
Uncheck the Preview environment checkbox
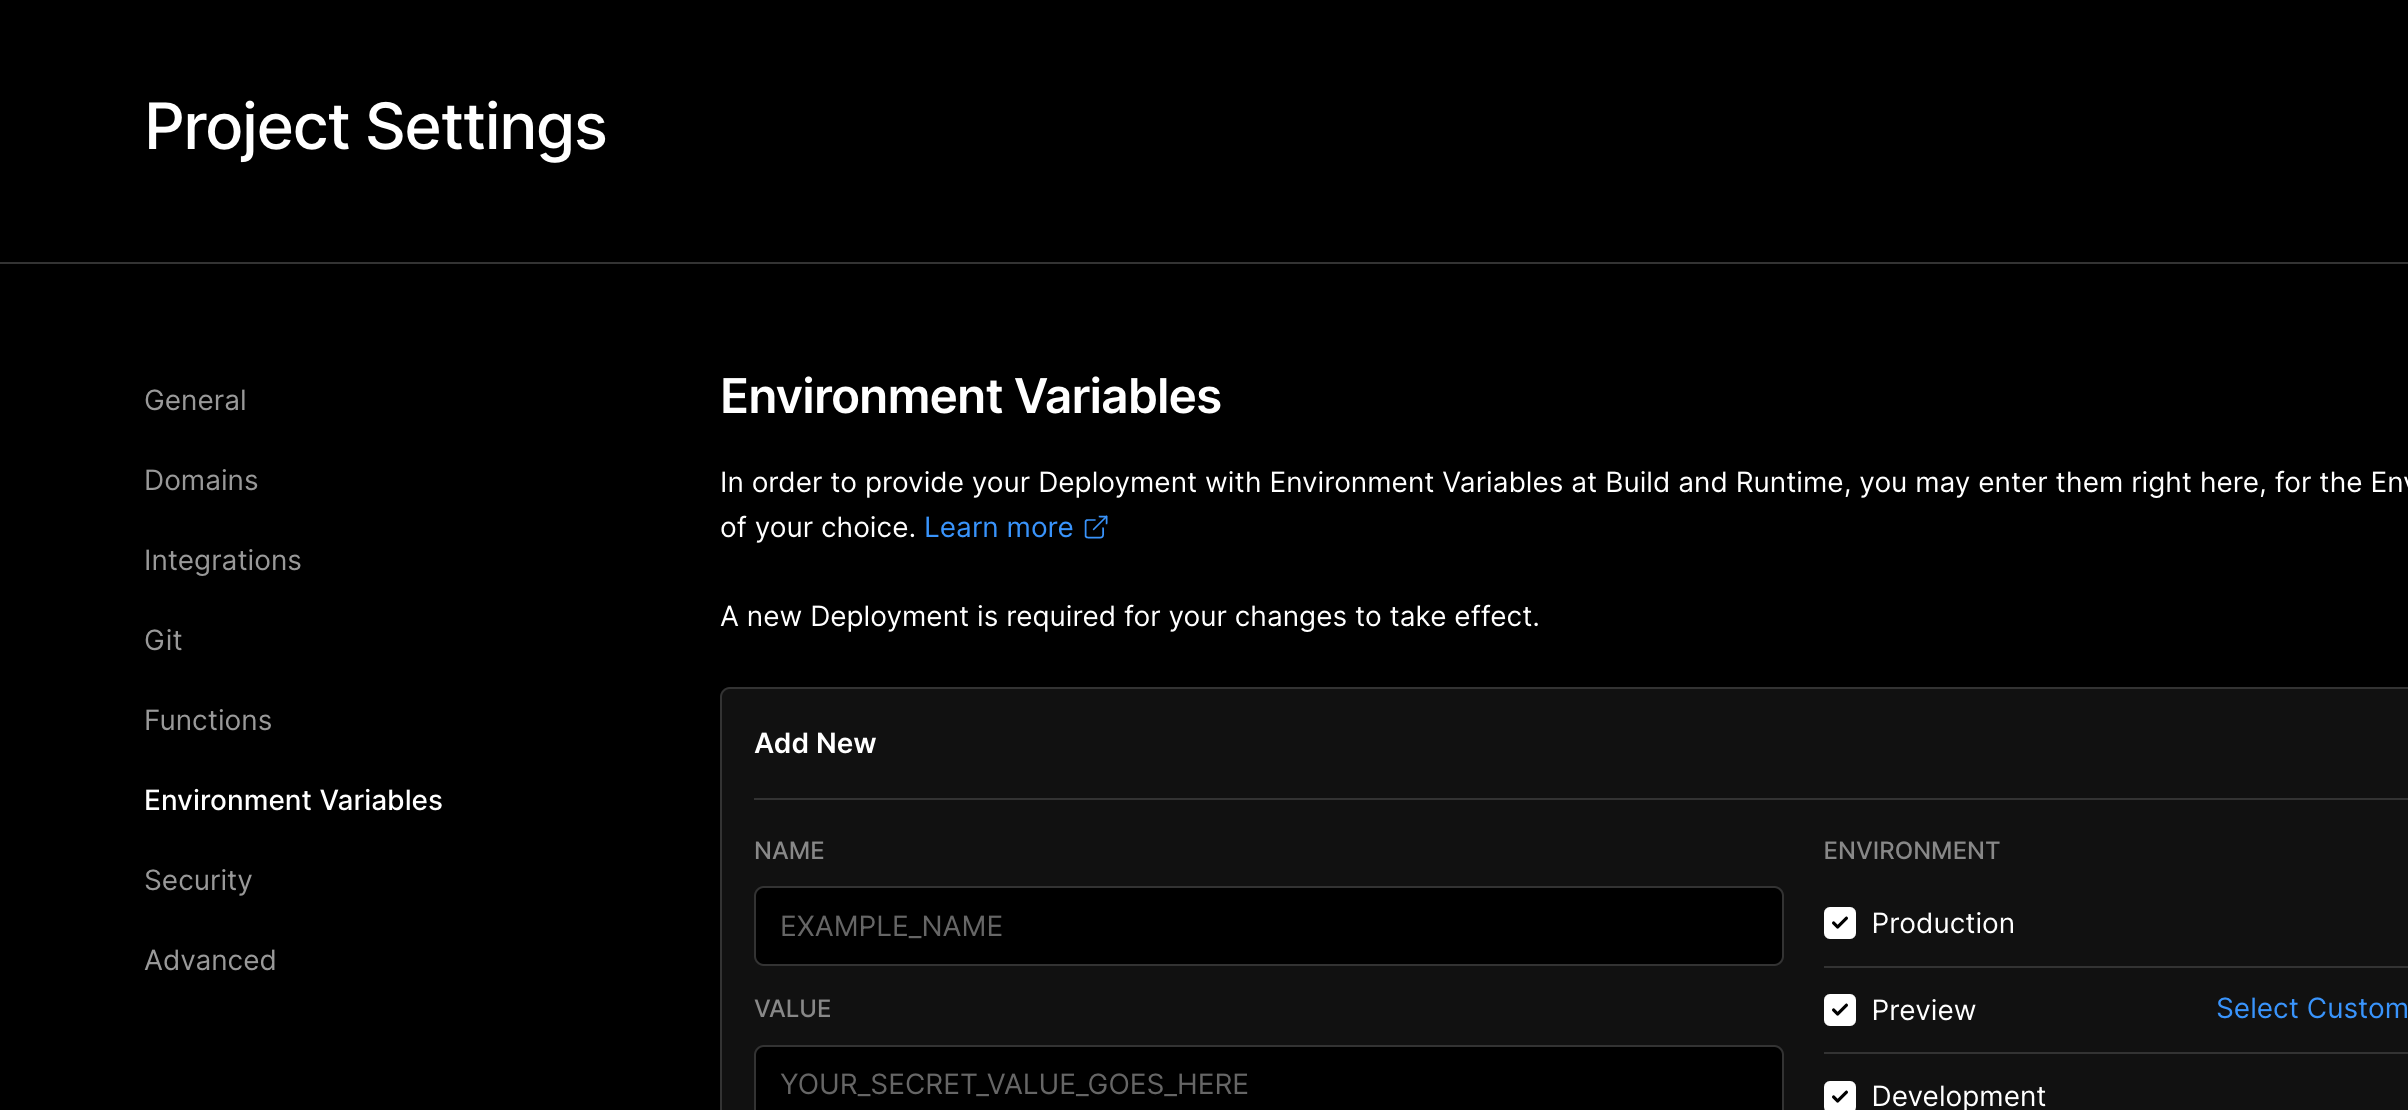point(1839,1010)
